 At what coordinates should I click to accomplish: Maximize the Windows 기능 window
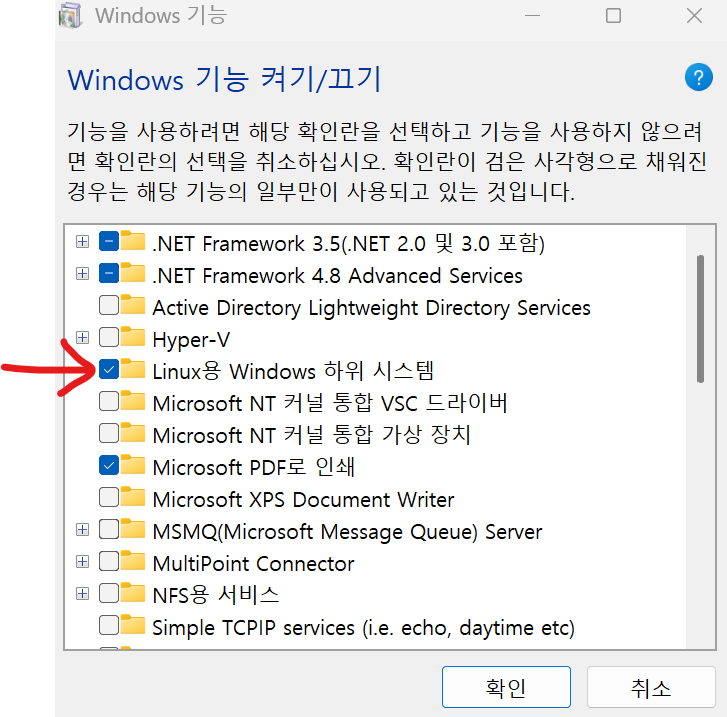(613, 16)
